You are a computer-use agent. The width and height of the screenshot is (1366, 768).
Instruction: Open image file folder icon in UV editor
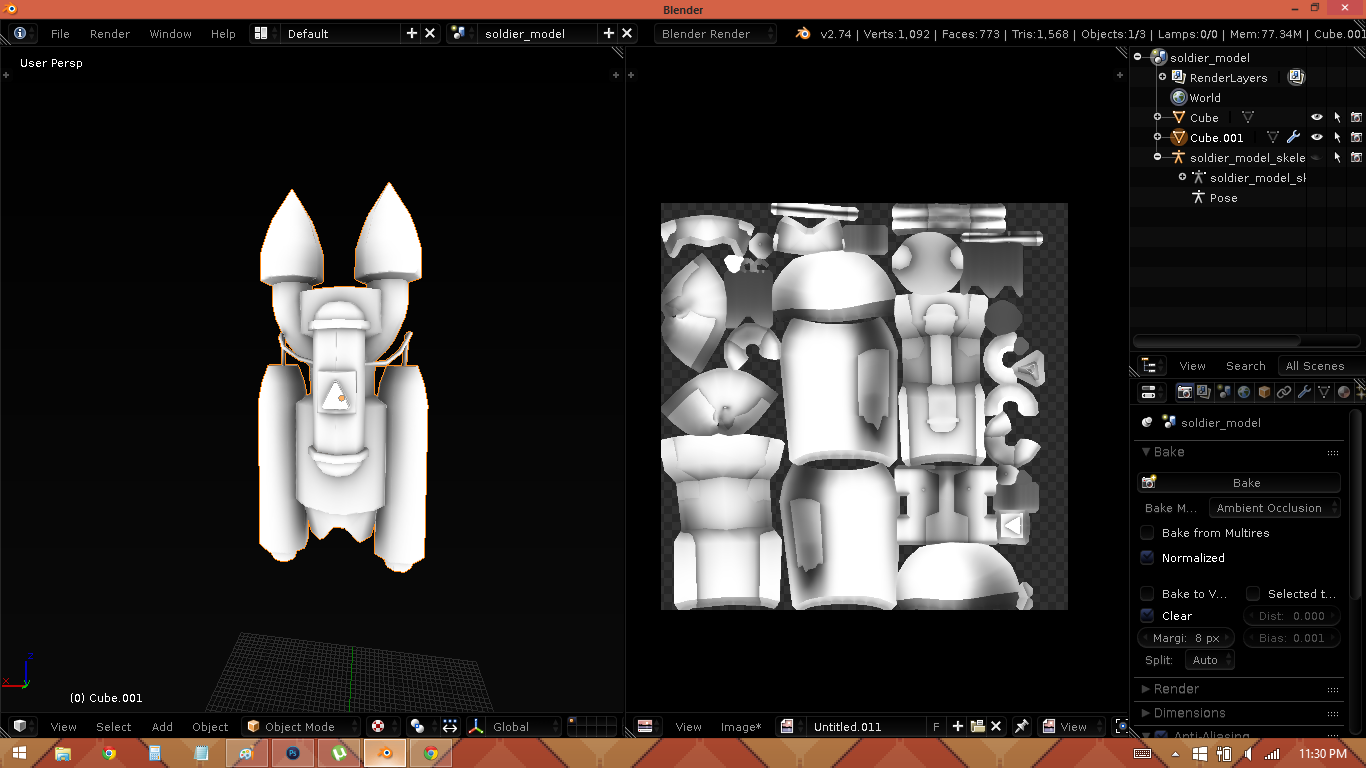[977, 727]
